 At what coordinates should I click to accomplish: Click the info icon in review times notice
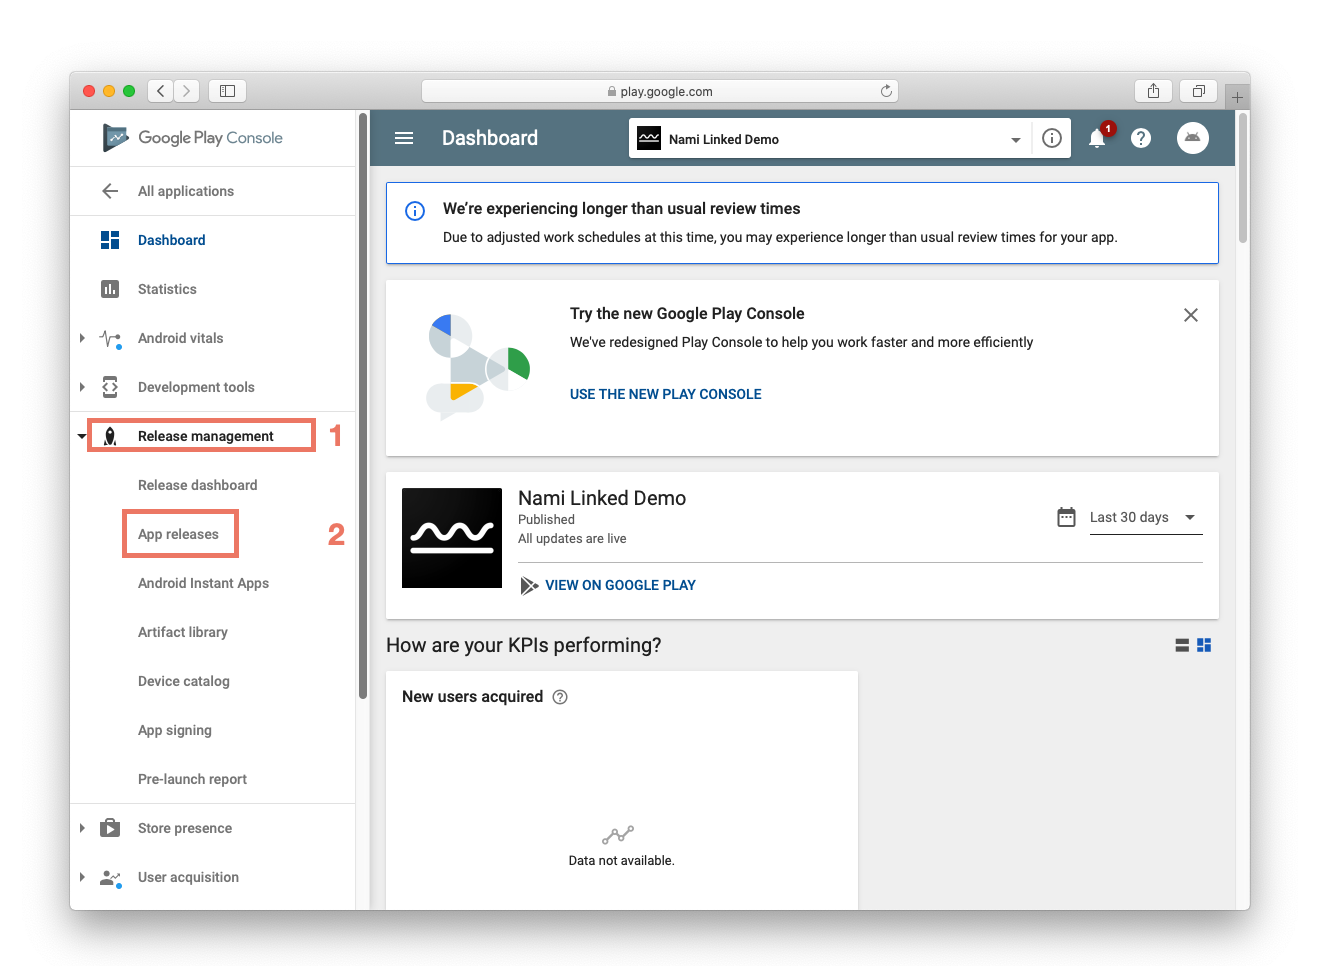[415, 211]
